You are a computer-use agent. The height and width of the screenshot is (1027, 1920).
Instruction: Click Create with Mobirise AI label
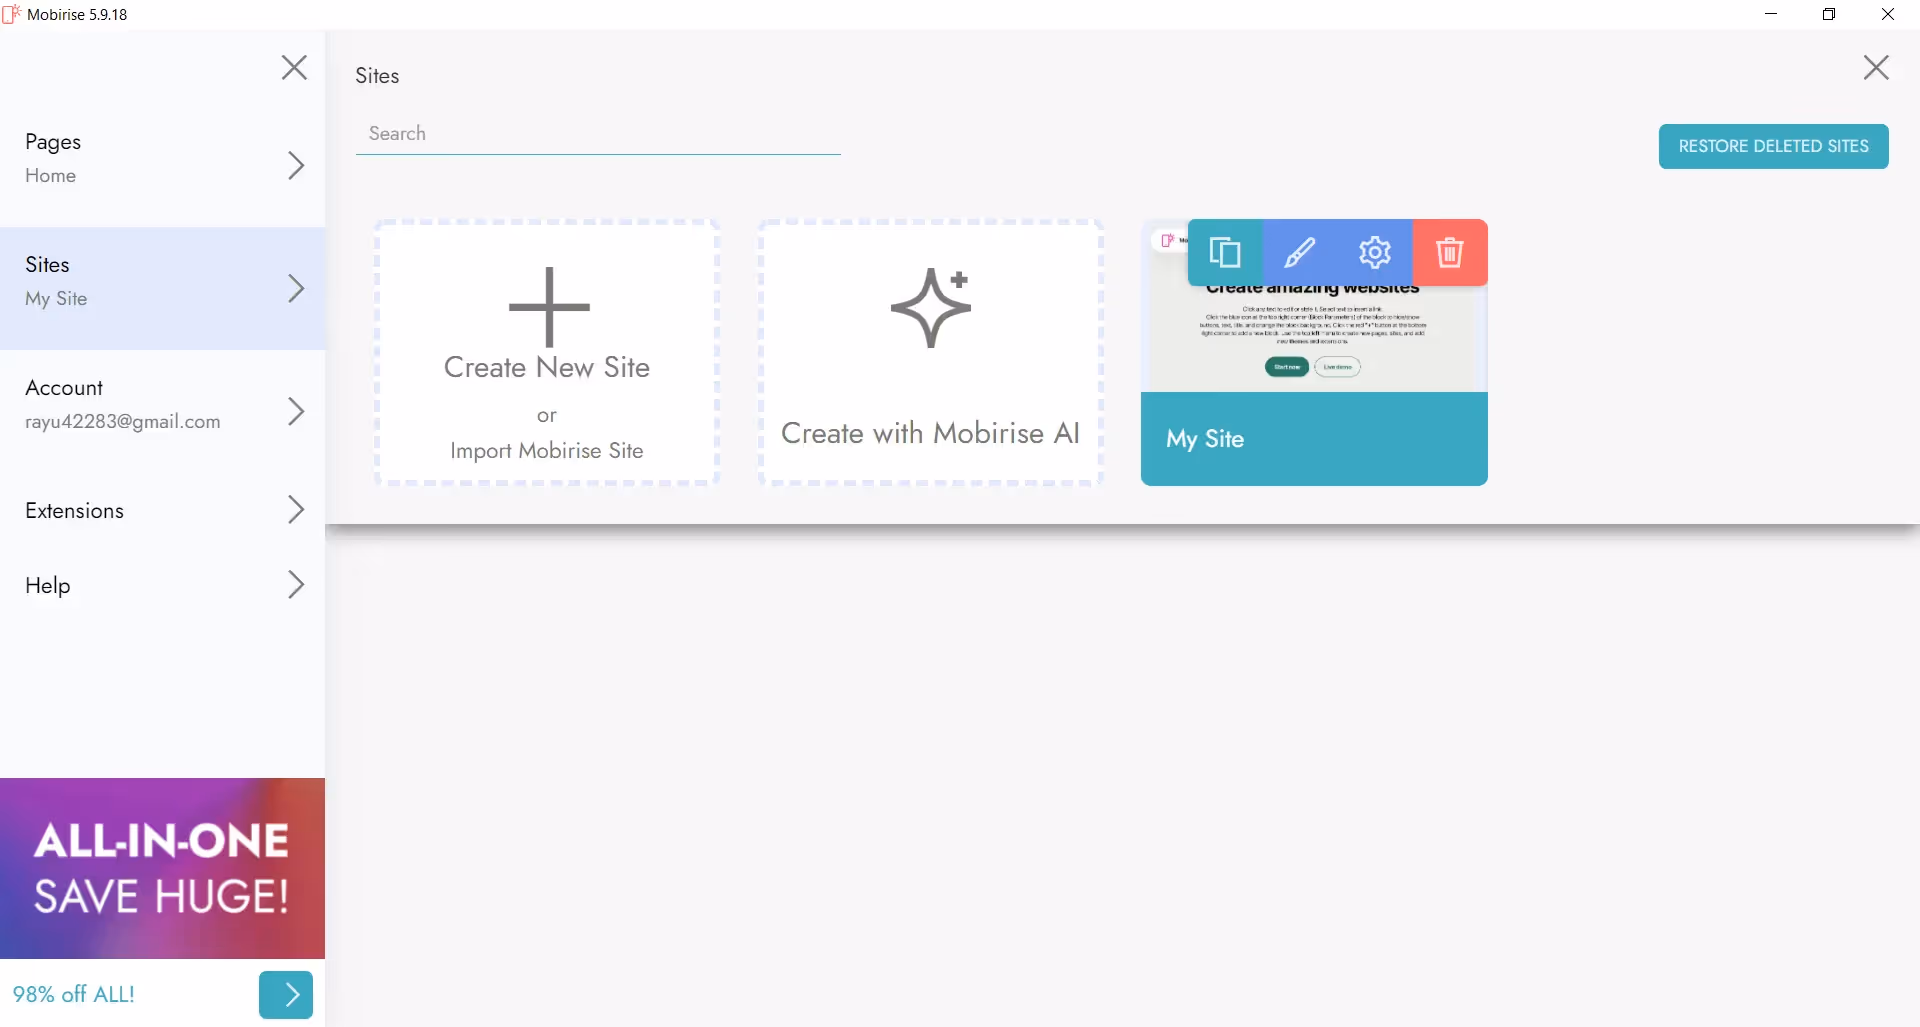930,433
